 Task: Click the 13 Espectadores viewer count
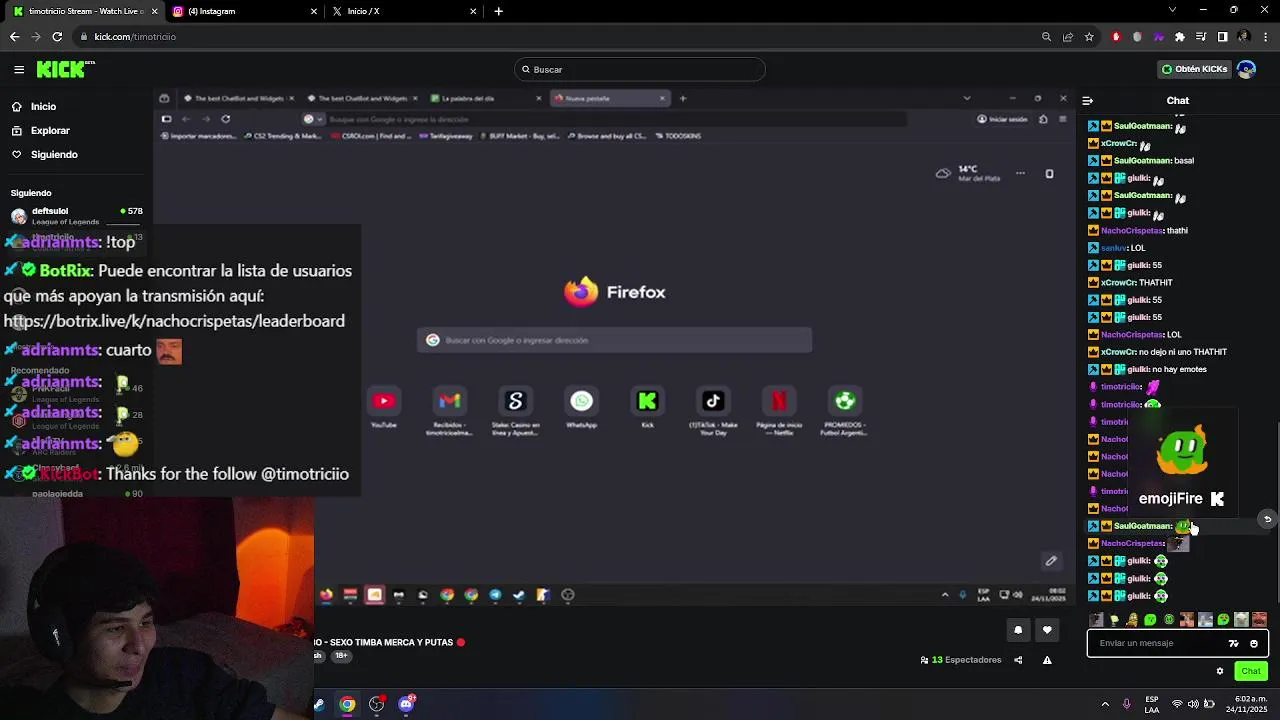click(961, 660)
